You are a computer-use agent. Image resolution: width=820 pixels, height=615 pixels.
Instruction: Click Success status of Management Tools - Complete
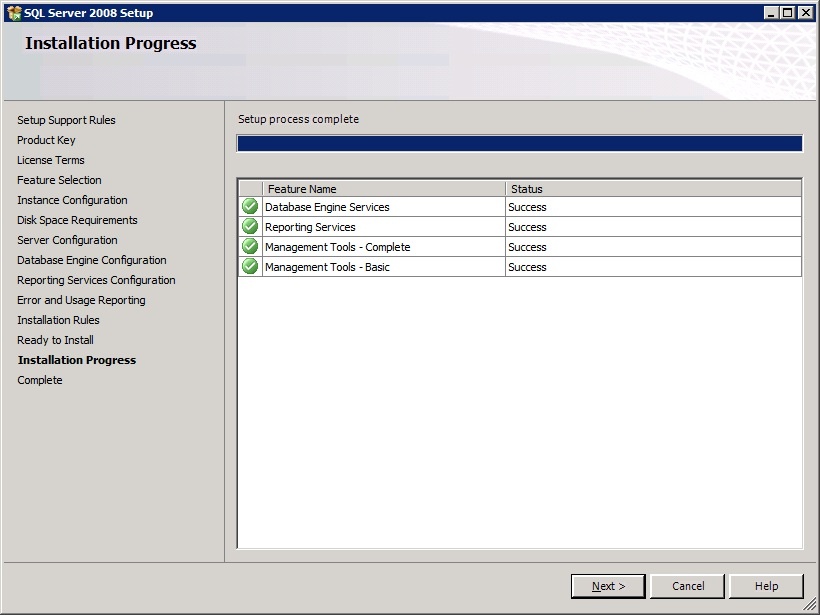coord(527,247)
